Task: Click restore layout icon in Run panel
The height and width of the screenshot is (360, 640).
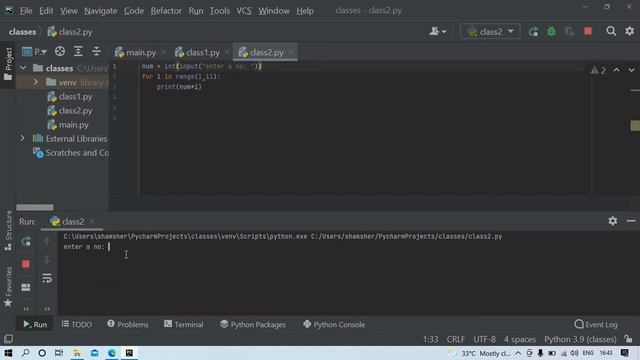Action: coord(26,287)
